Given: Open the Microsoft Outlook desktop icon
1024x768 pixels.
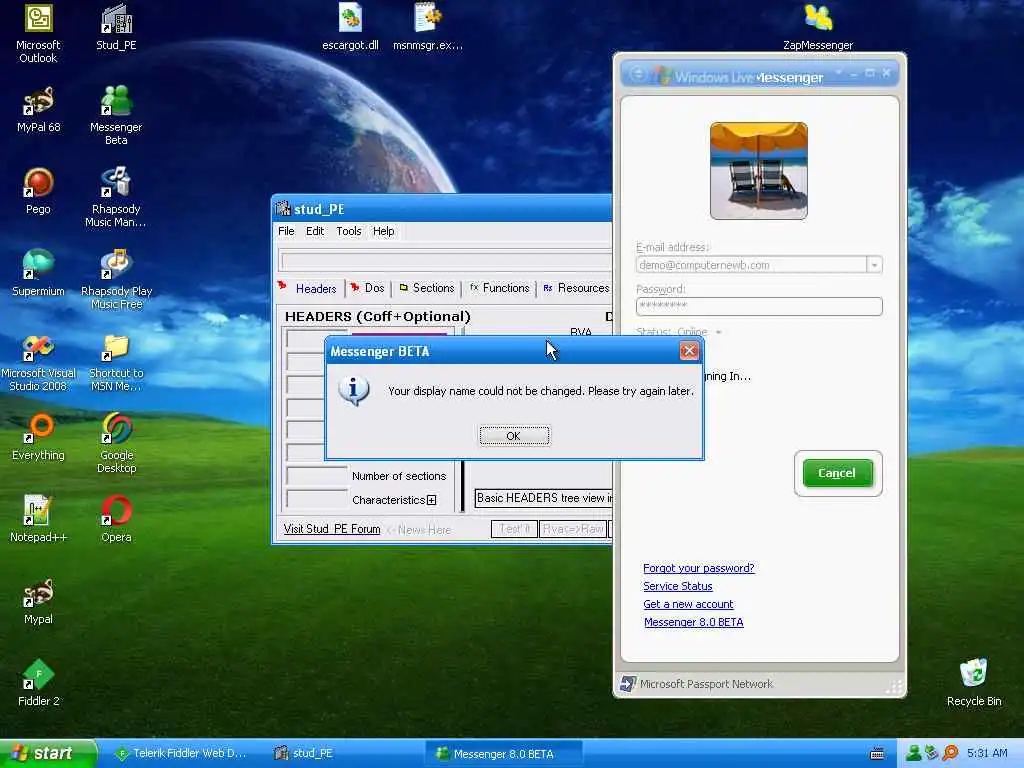Looking at the screenshot, I should coord(38,33).
